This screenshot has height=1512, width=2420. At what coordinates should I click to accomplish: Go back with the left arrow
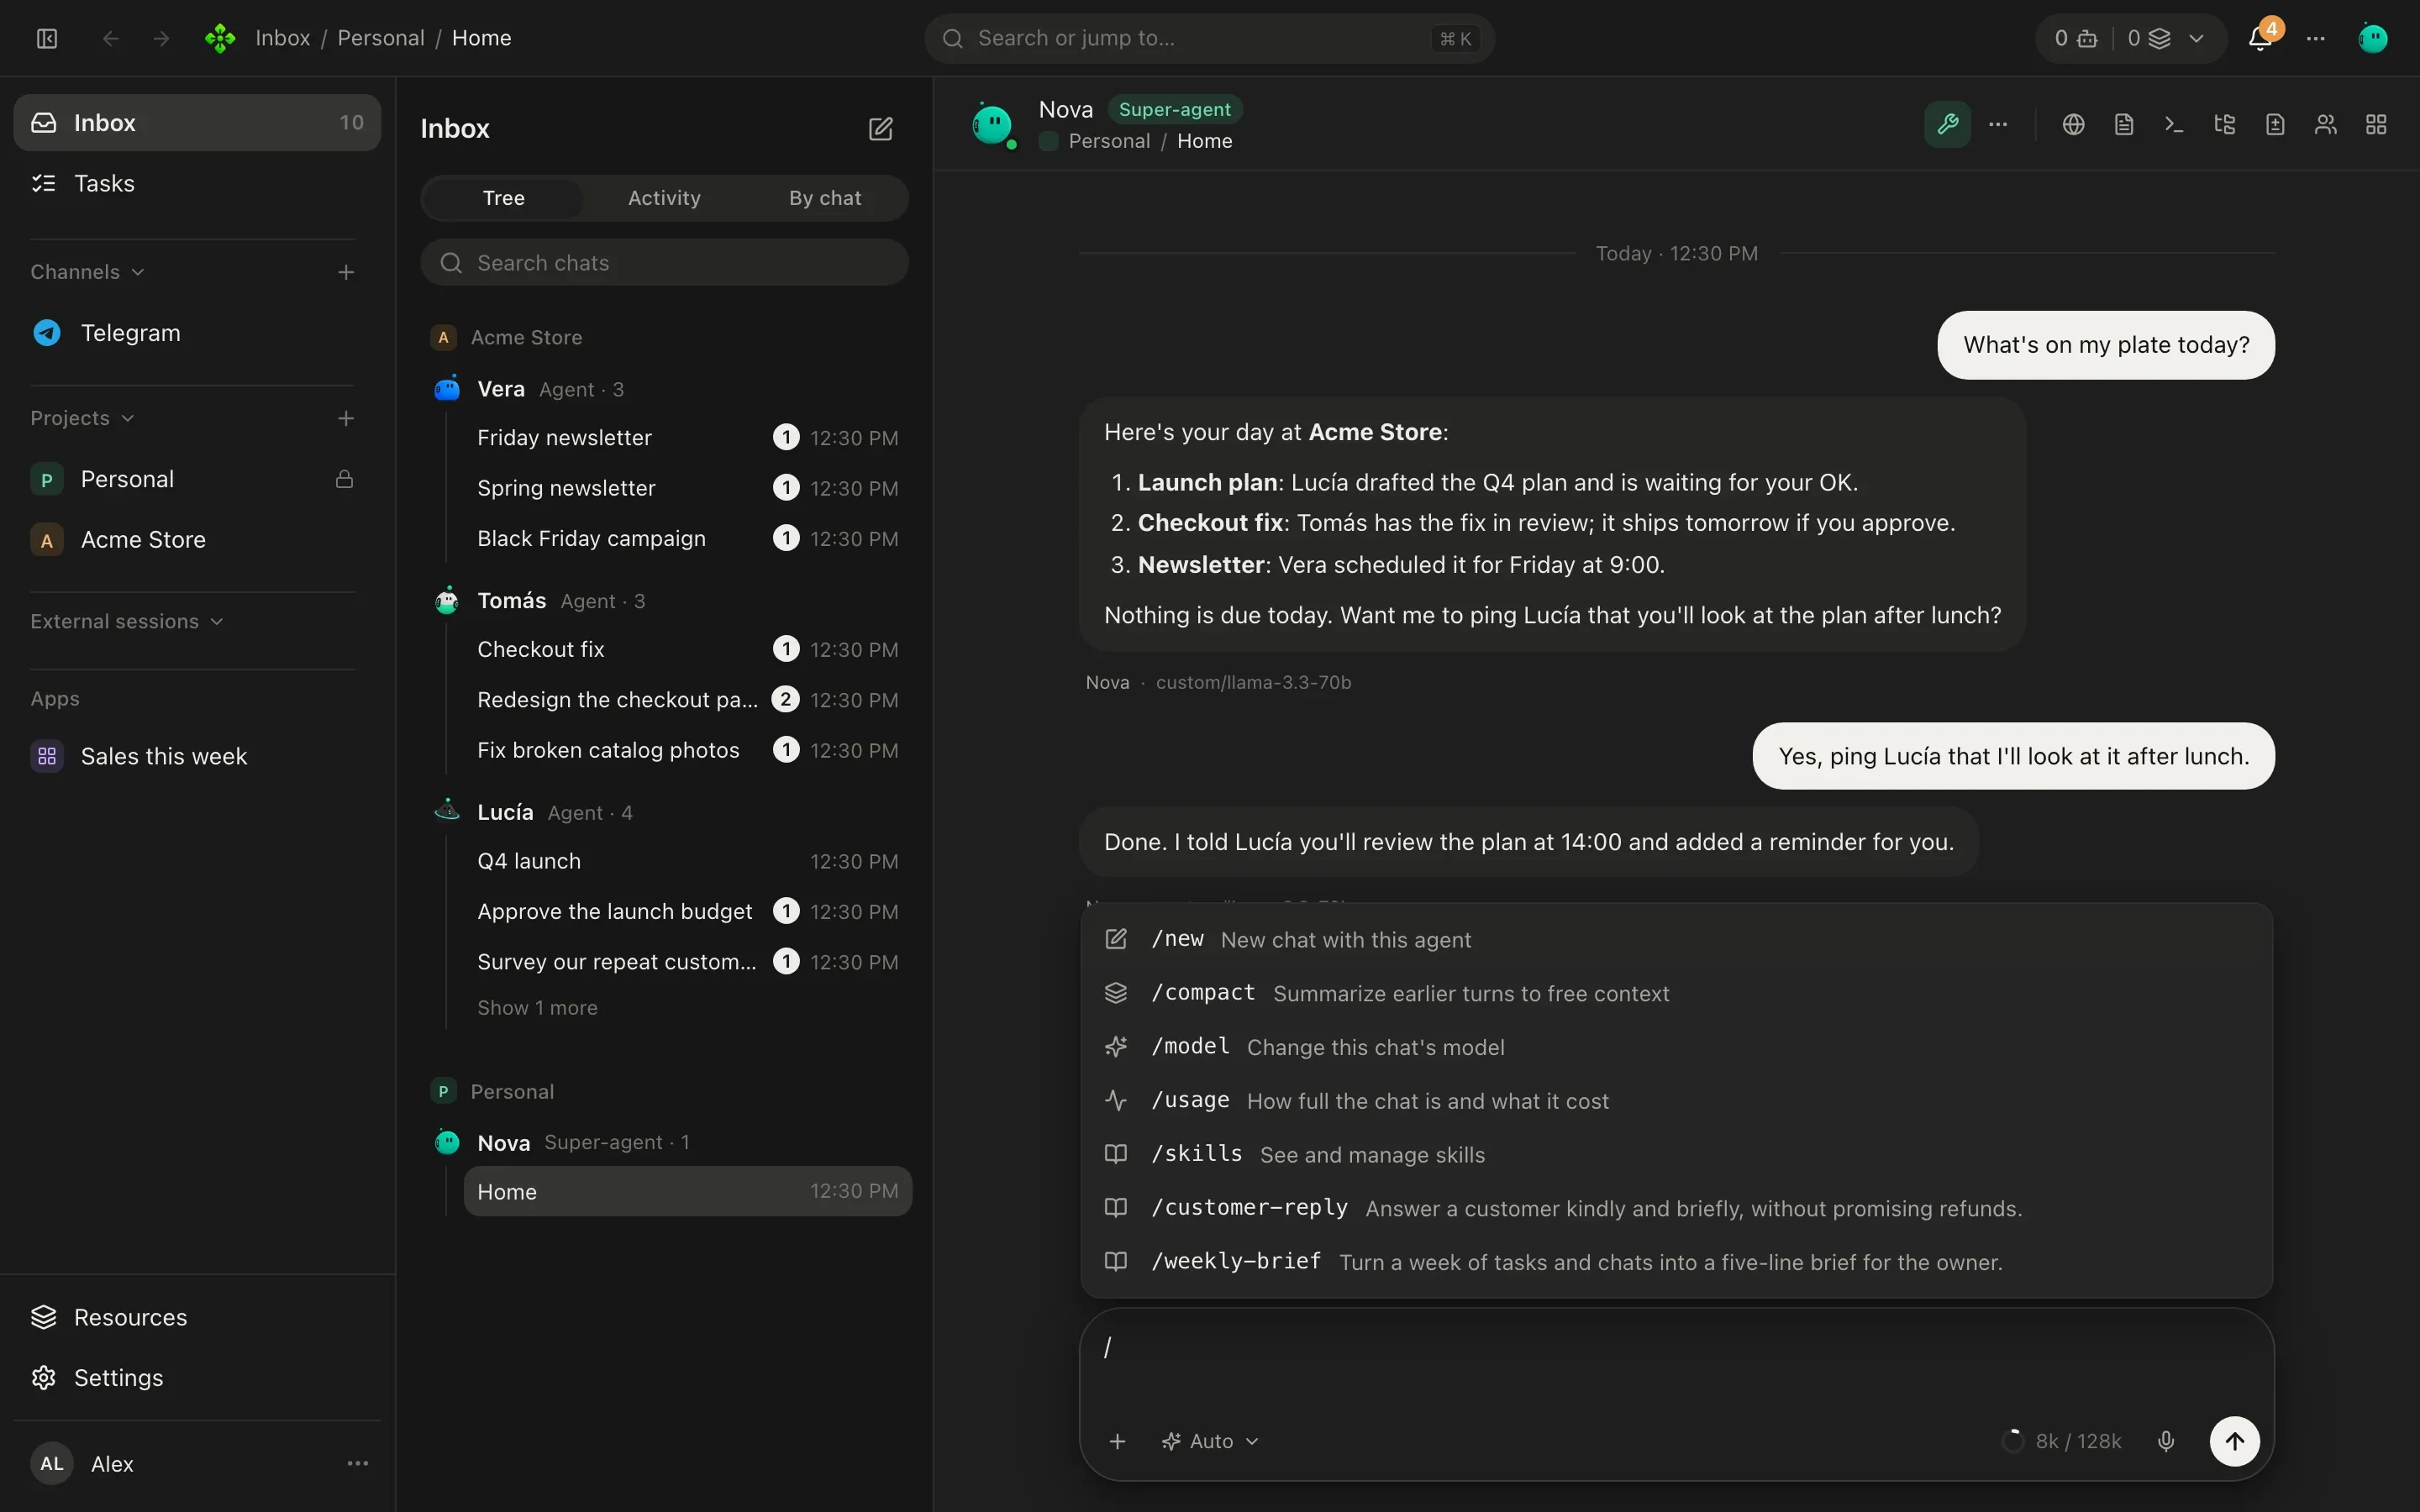[x=111, y=38]
